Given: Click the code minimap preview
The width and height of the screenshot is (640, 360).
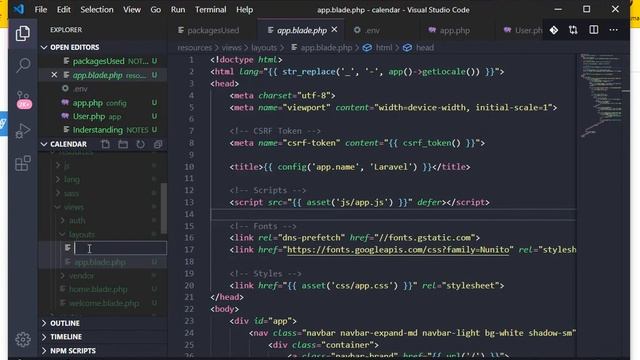Looking at the screenshot, I should click(x=602, y=95).
